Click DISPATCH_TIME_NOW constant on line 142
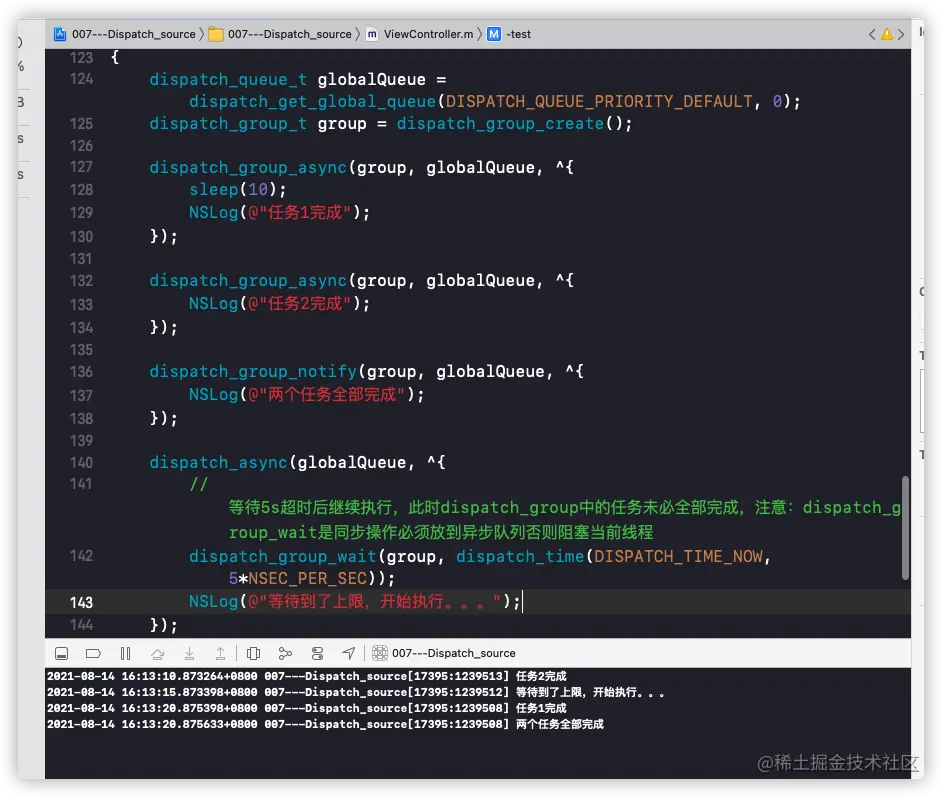Image resolution: width=942 pixels, height=797 pixels. point(679,557)
